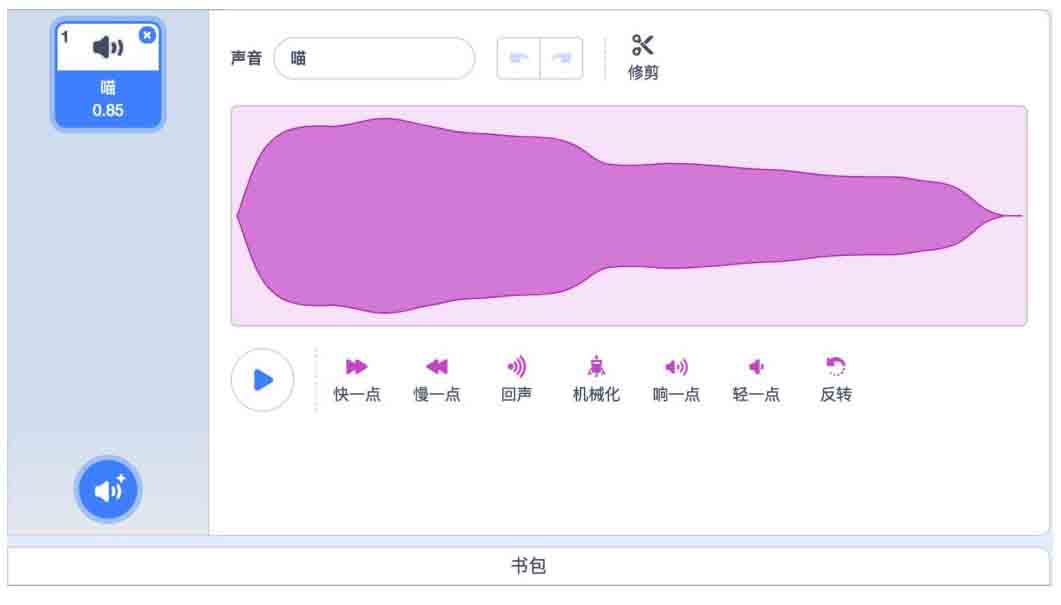The image size is (1061, 605).
Task: Click the 快一点 (faster) effect icon
Action: (x=357, y=367)
